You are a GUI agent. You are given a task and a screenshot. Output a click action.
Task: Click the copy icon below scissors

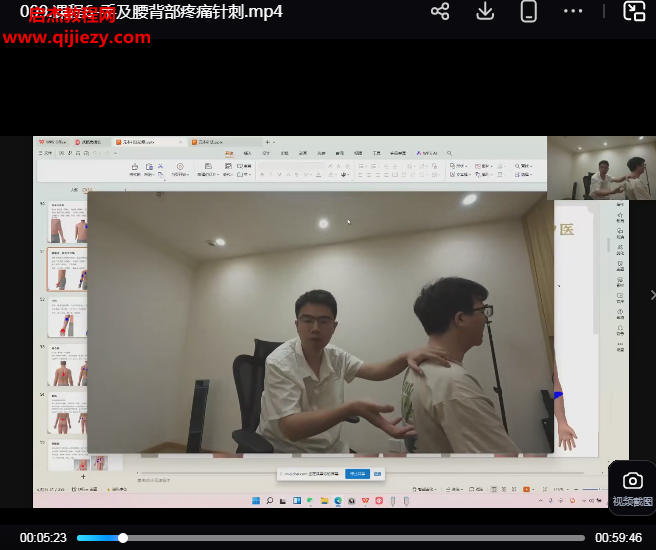(161, 175)
